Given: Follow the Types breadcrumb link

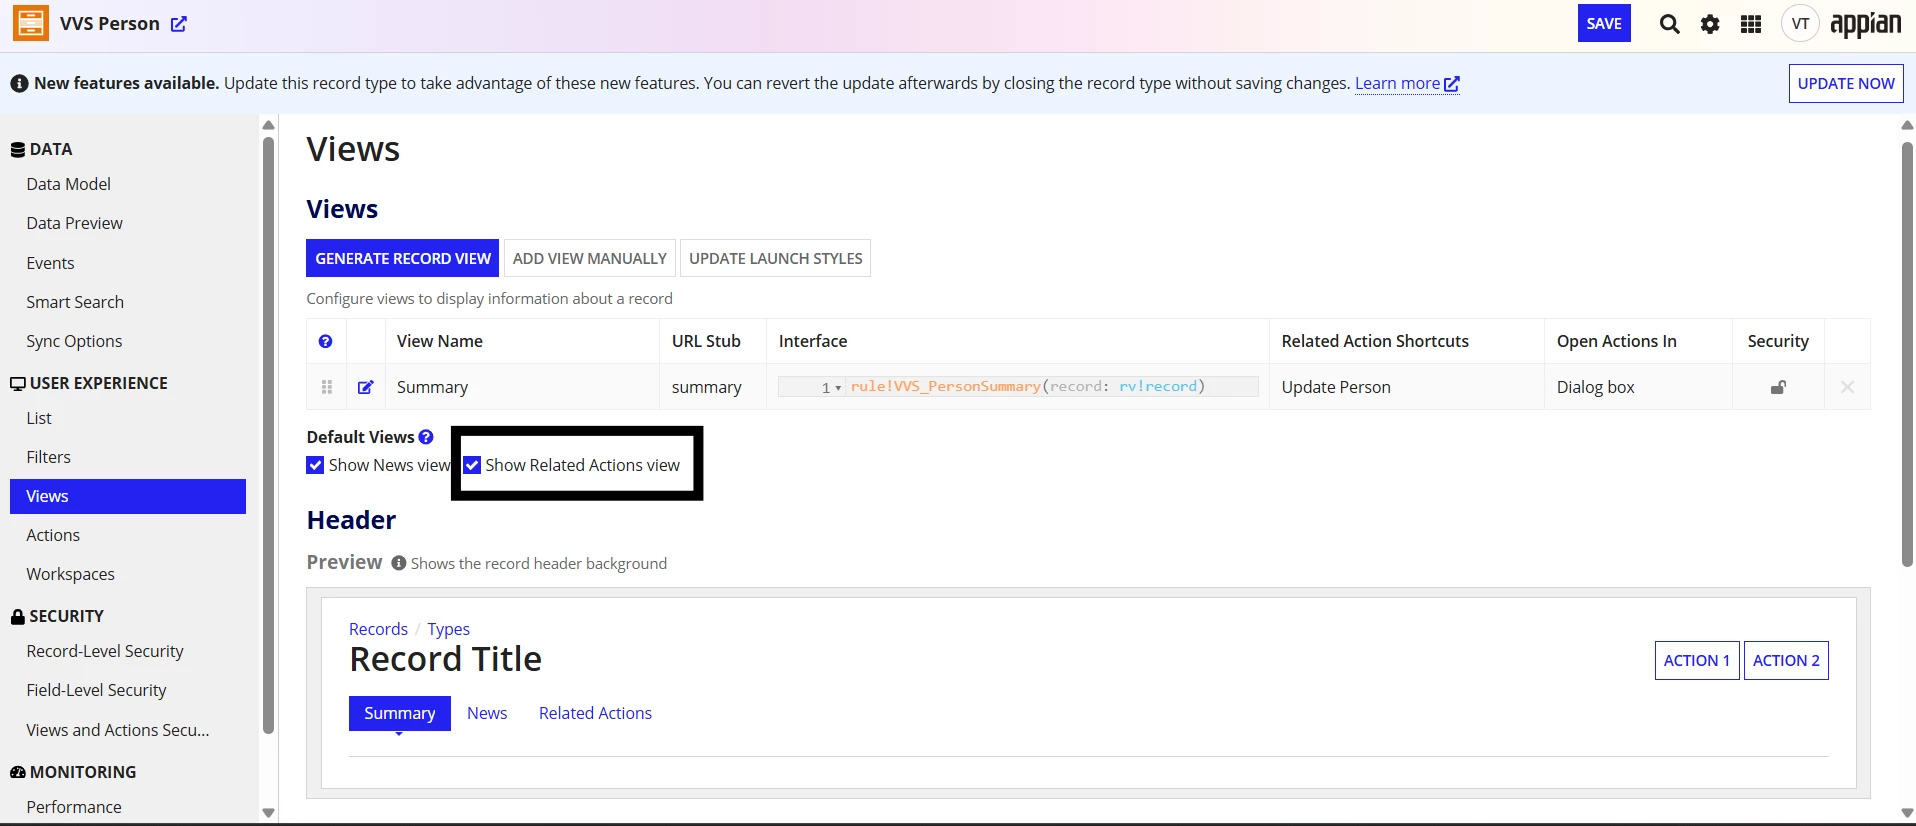Looking at the screenshot, I should click(x=448, y=629).
